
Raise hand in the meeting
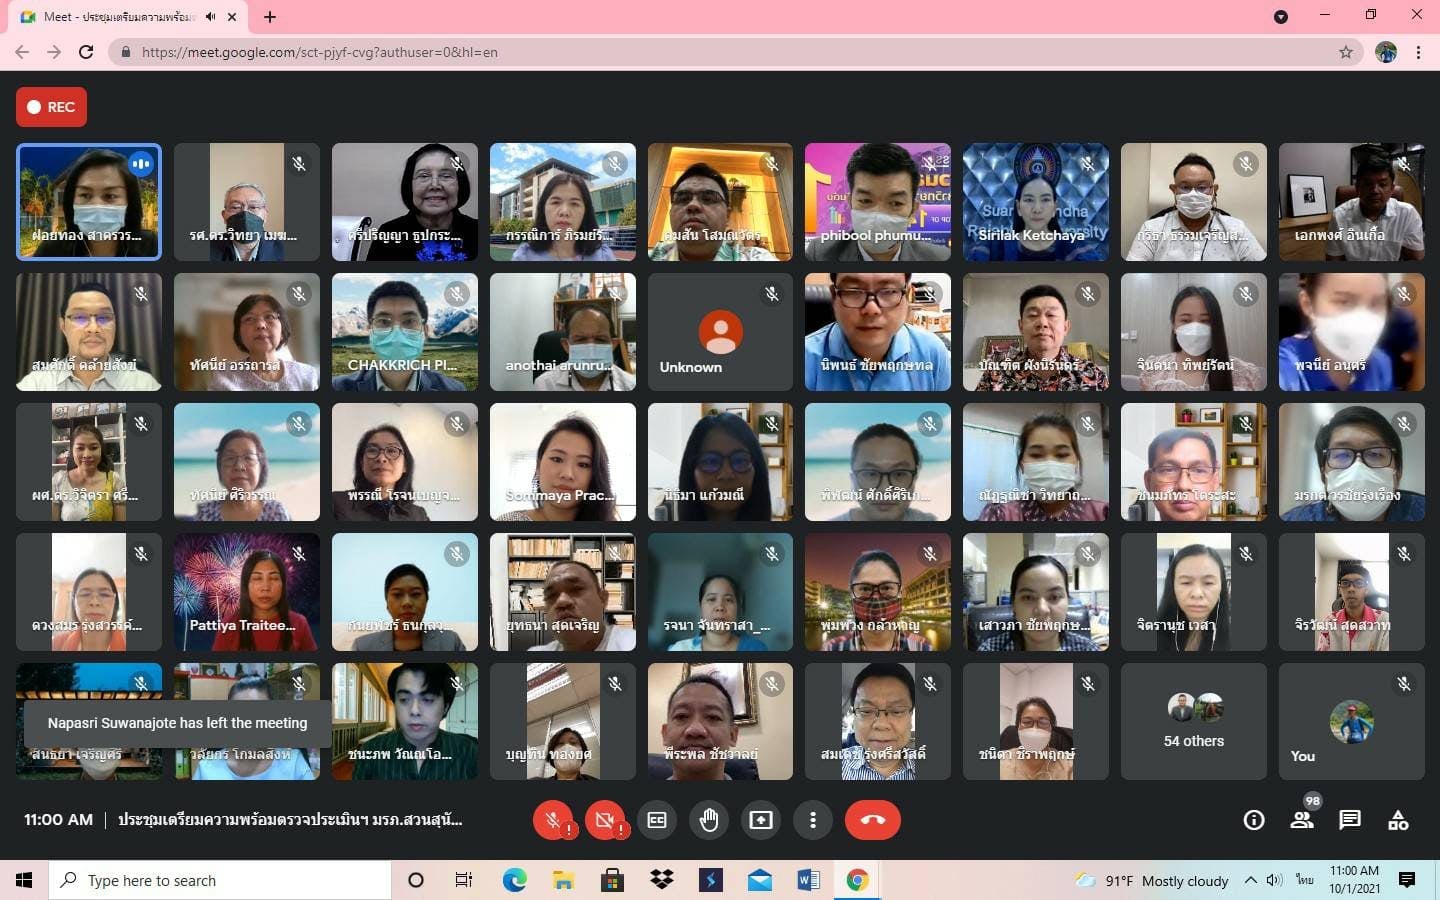709,820
